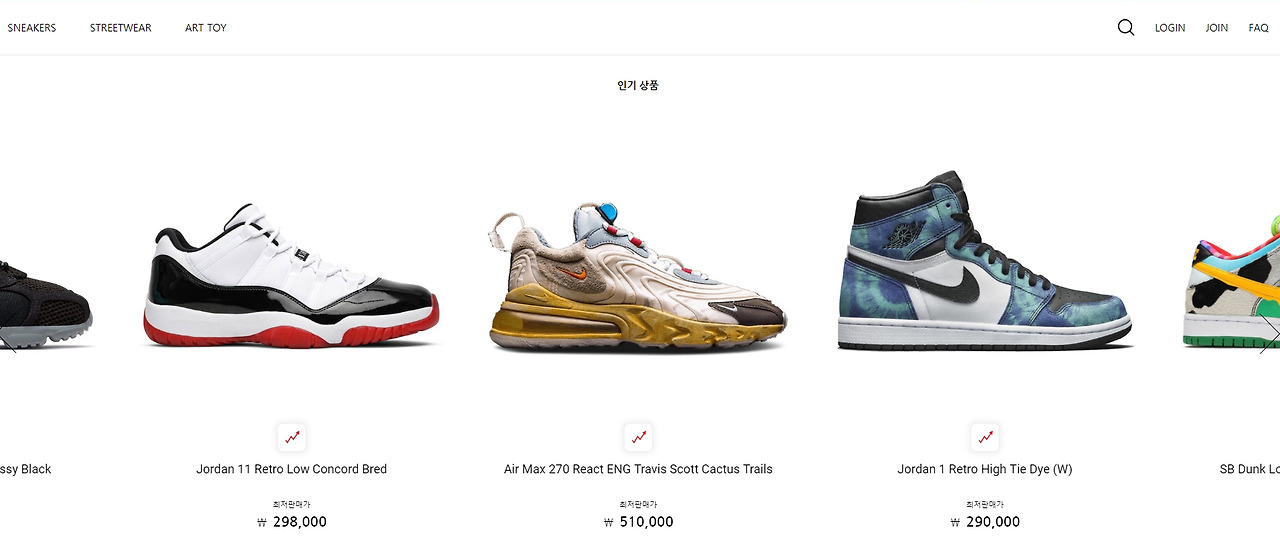Open the FAQ page
This screenshot has width=1280, height=543.
1258,28
